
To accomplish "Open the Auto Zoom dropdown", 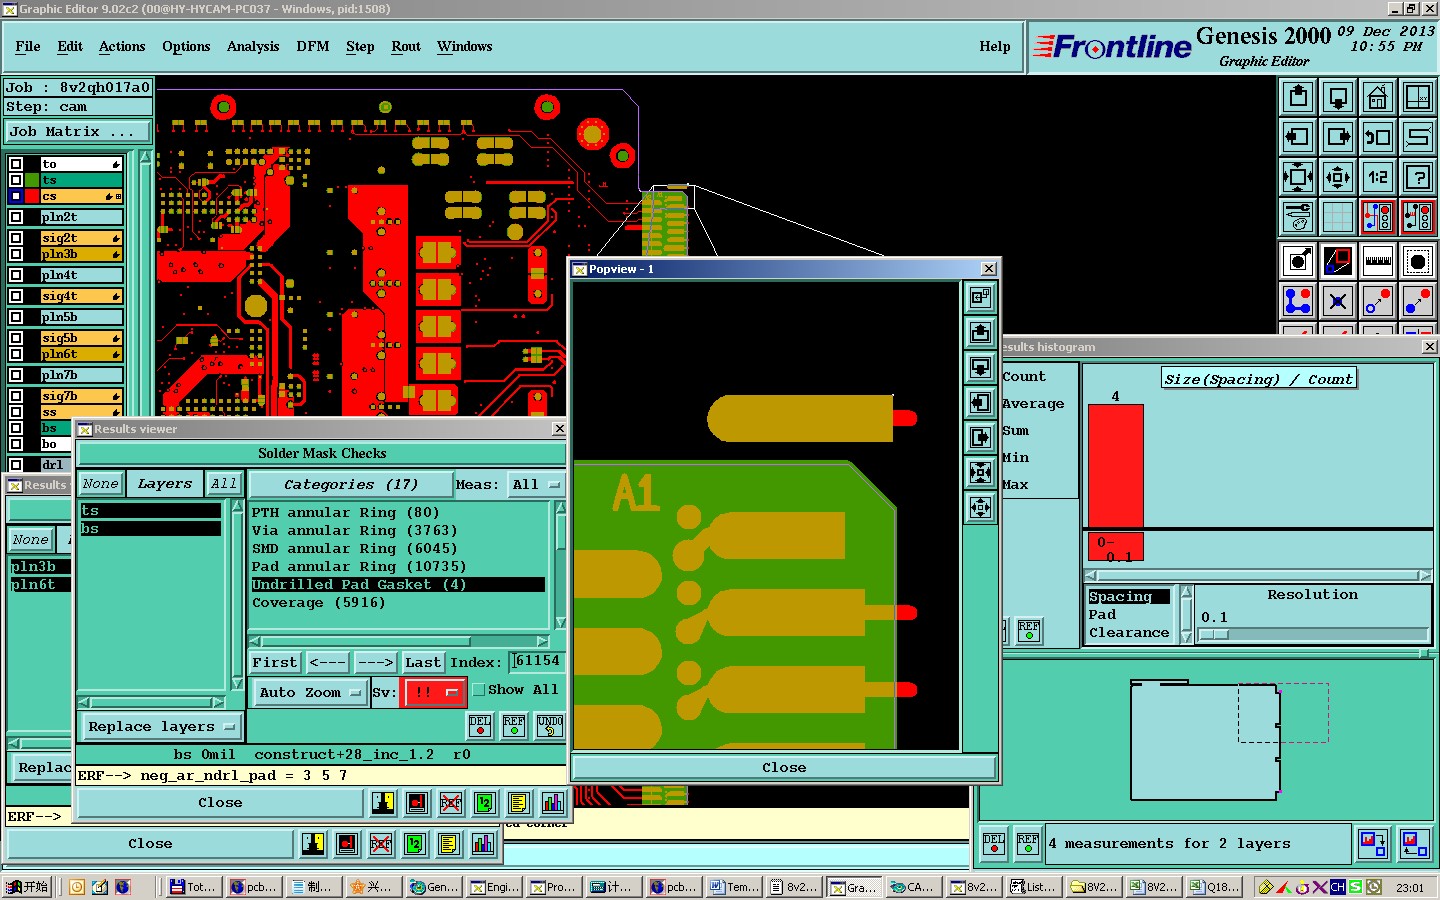I will [310, 693].
